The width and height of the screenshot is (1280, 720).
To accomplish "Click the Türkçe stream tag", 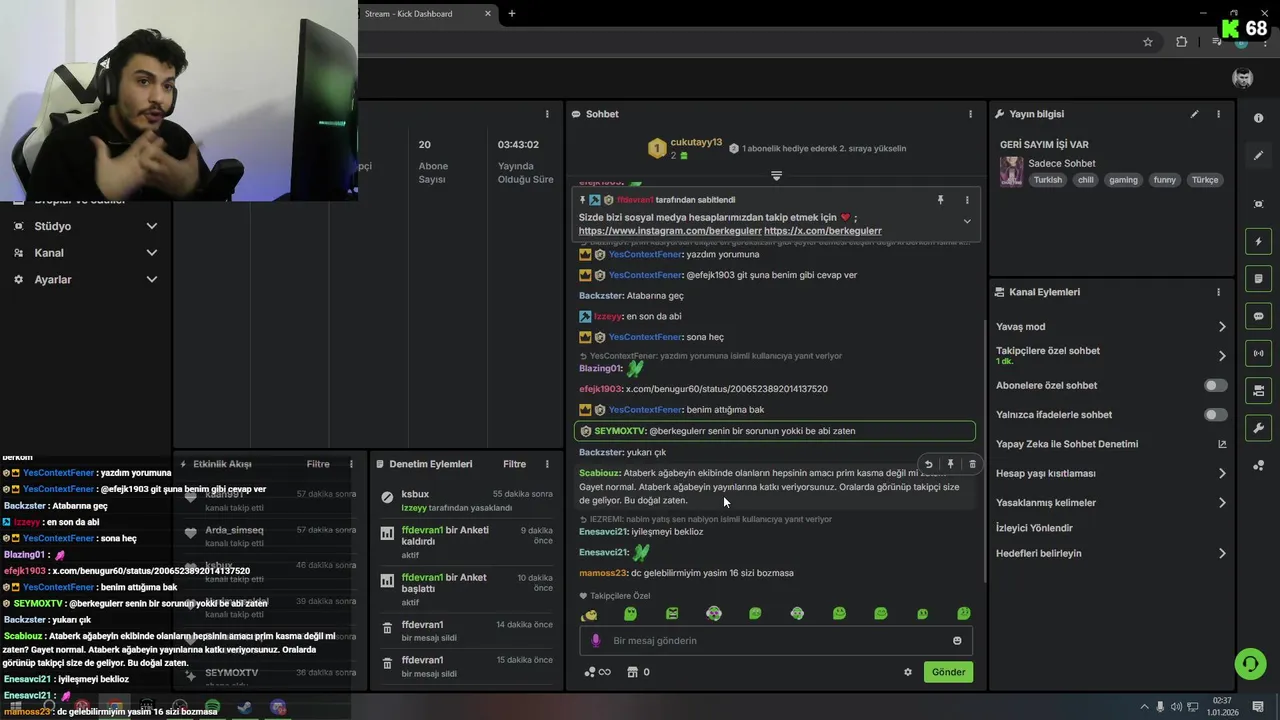I will point(1205,180).
